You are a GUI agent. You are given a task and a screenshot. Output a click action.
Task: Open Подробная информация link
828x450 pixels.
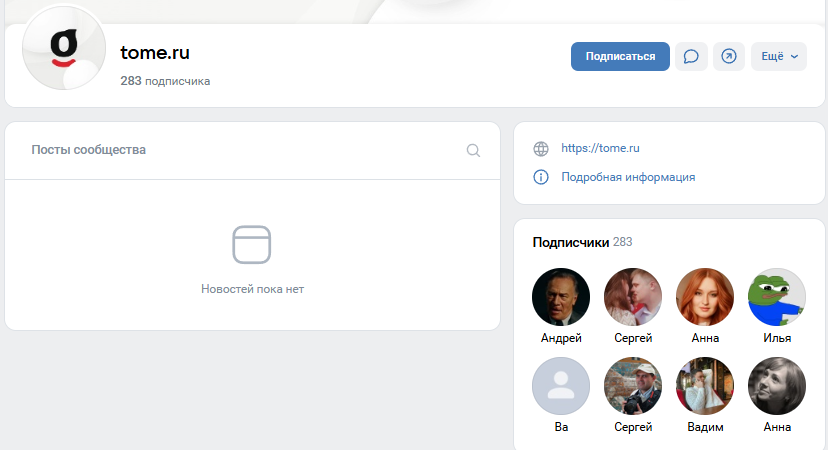point(628,177)
